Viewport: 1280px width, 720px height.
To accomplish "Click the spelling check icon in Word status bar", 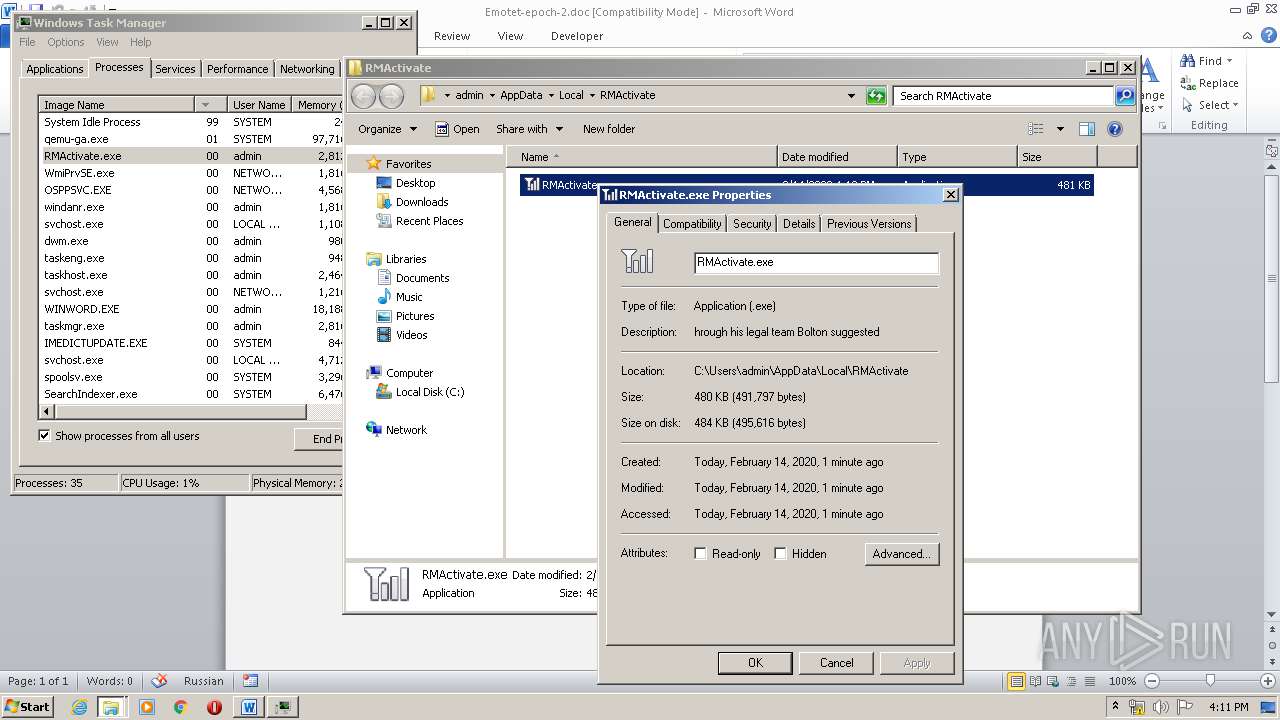I will coord(159,681).
